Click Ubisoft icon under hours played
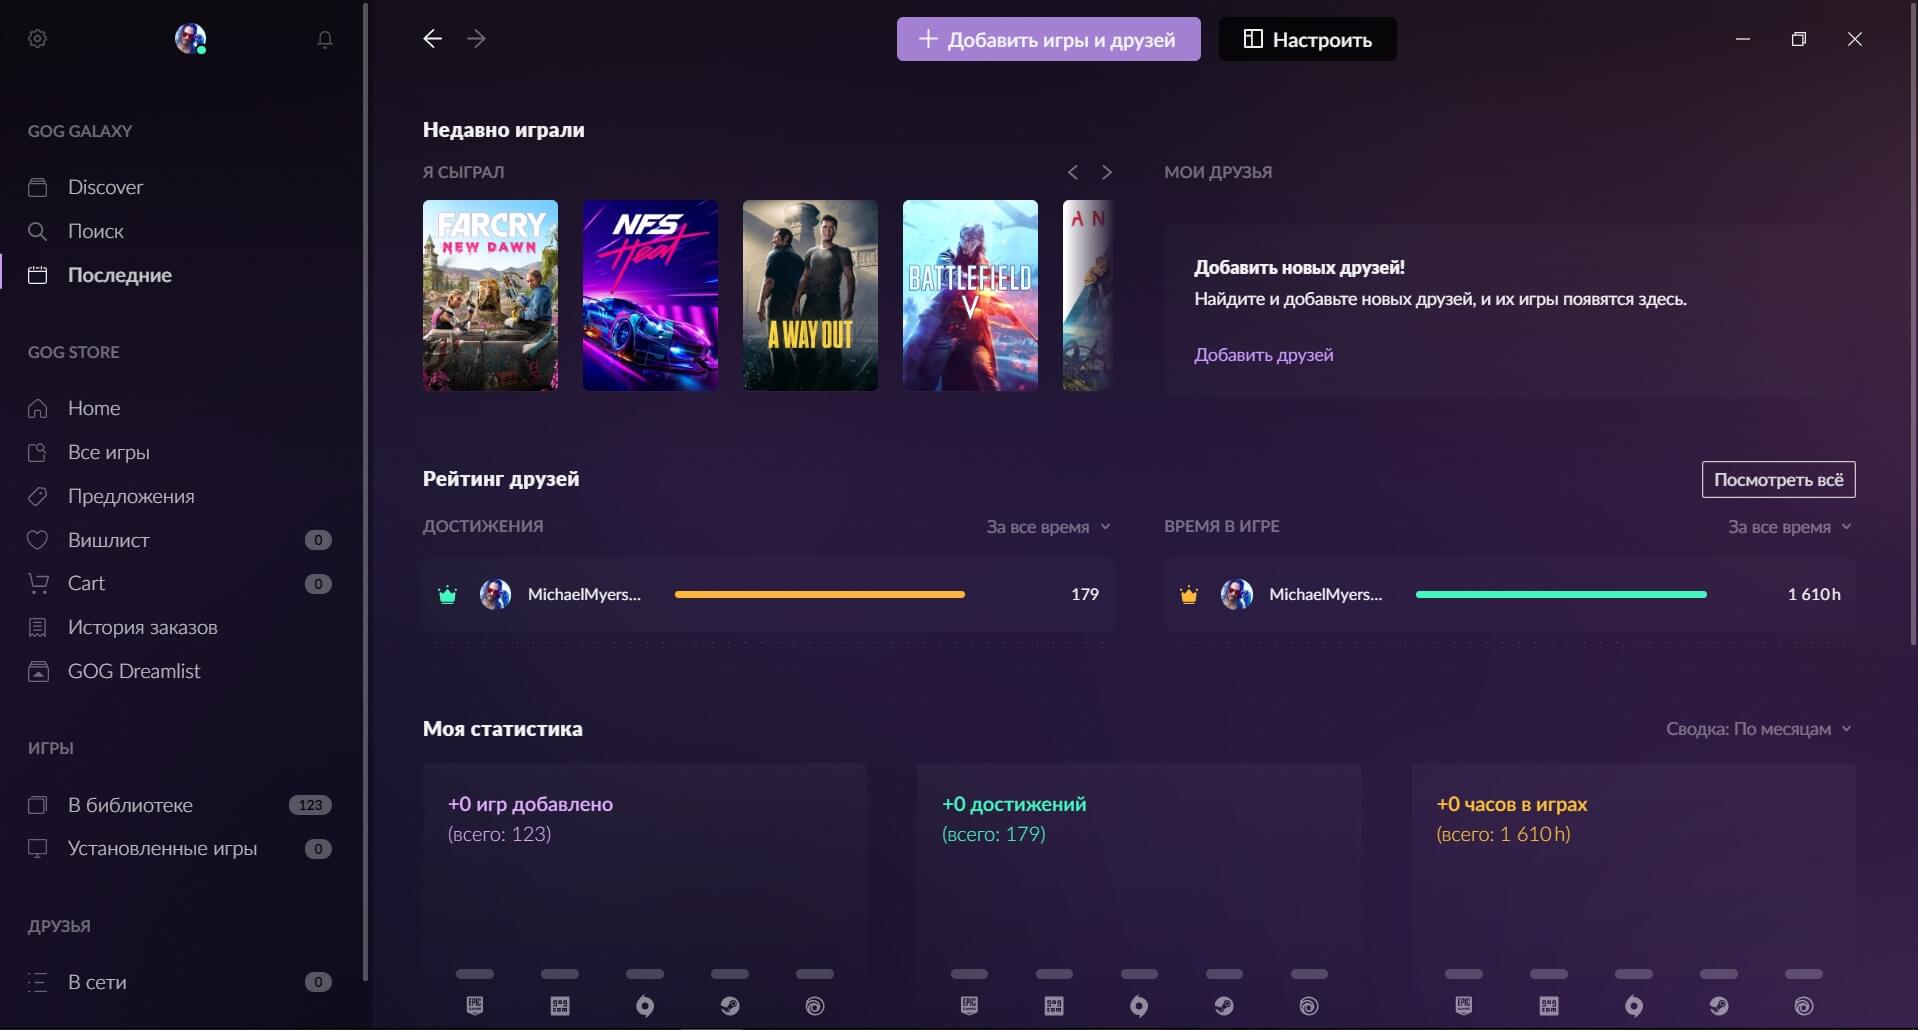This screenshot has width=1918, height=1030. coord(1803,1005)
